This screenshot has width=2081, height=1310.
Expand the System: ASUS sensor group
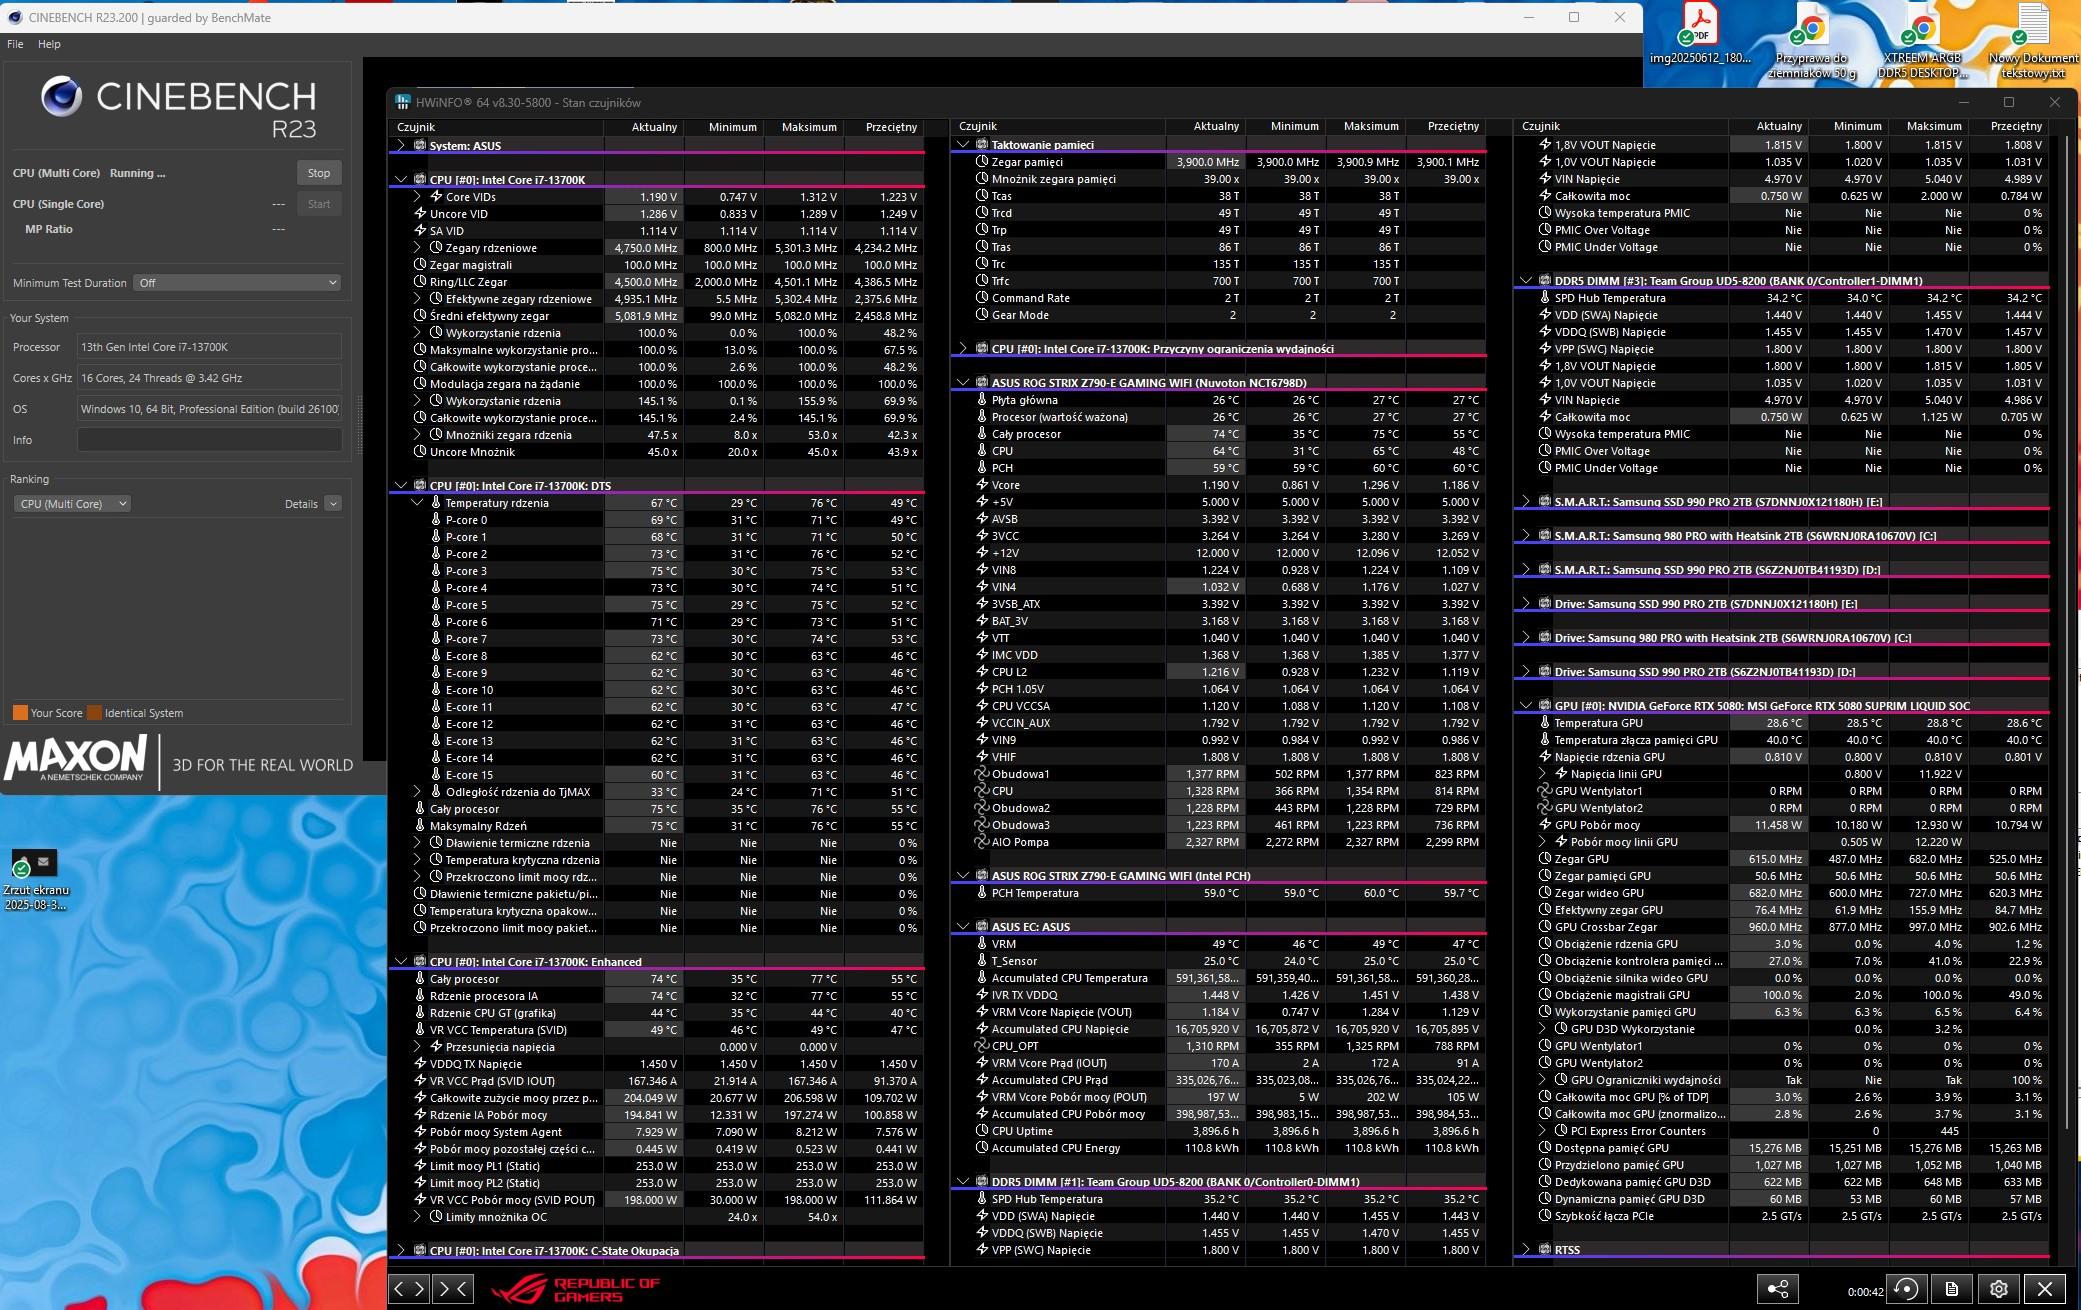click(x=401, y=145)
